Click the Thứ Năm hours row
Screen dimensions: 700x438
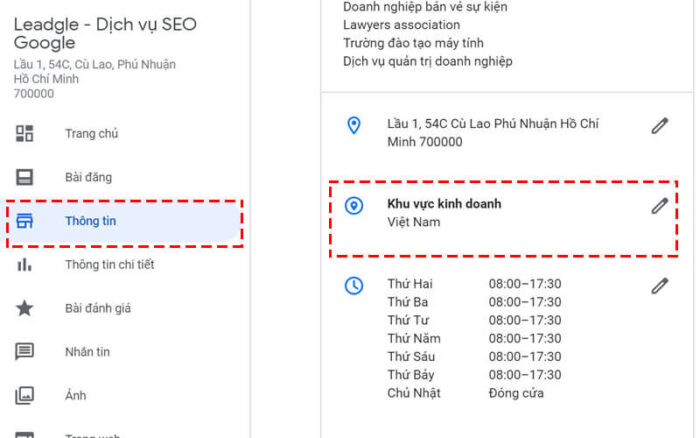click(474, 338)
